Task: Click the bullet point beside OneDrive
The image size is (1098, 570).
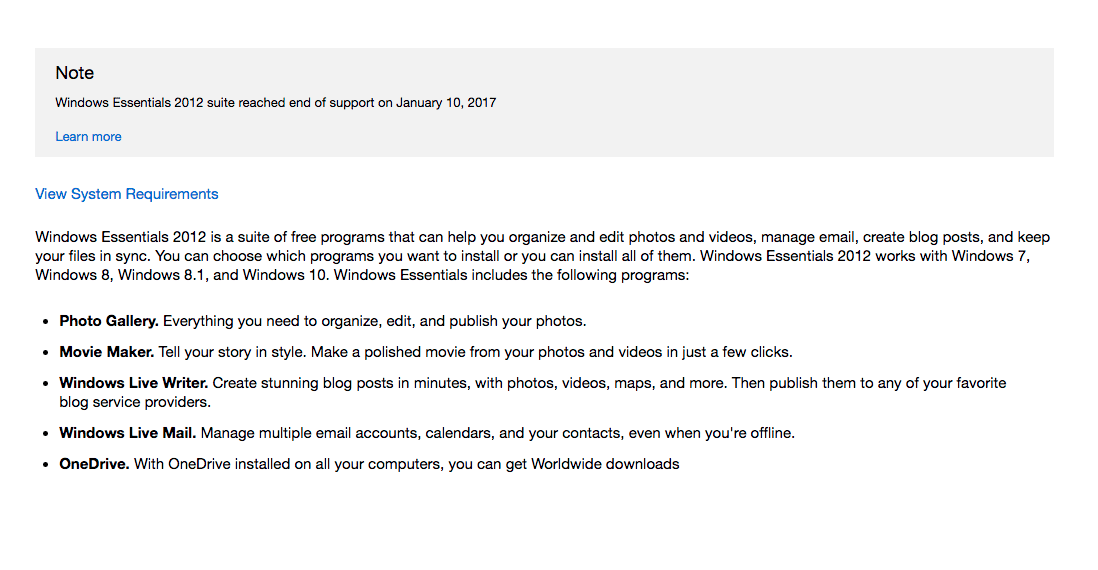Action: point(46,465)
